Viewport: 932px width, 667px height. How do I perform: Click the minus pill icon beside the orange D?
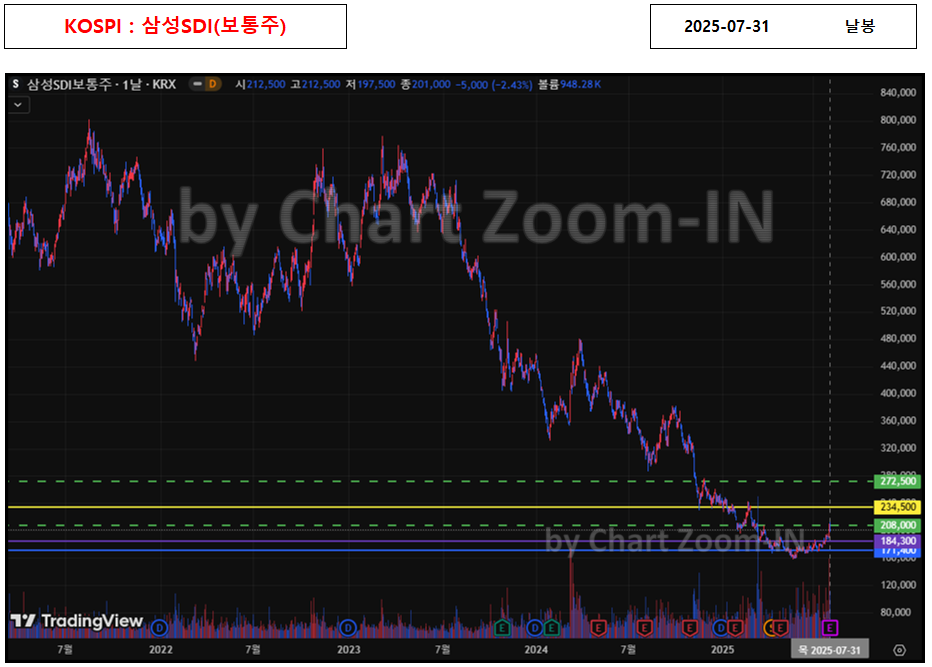197,84
